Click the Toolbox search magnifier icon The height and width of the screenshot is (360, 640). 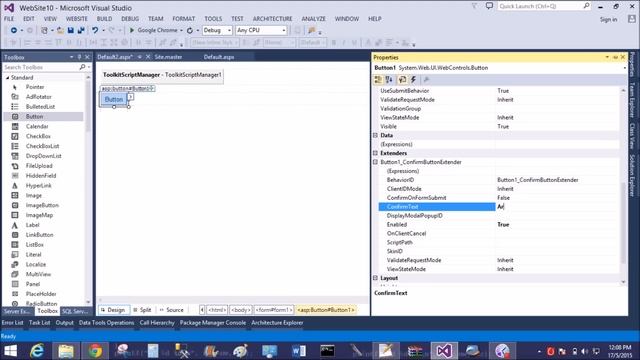pyautogui.click(x=82, y=67)
